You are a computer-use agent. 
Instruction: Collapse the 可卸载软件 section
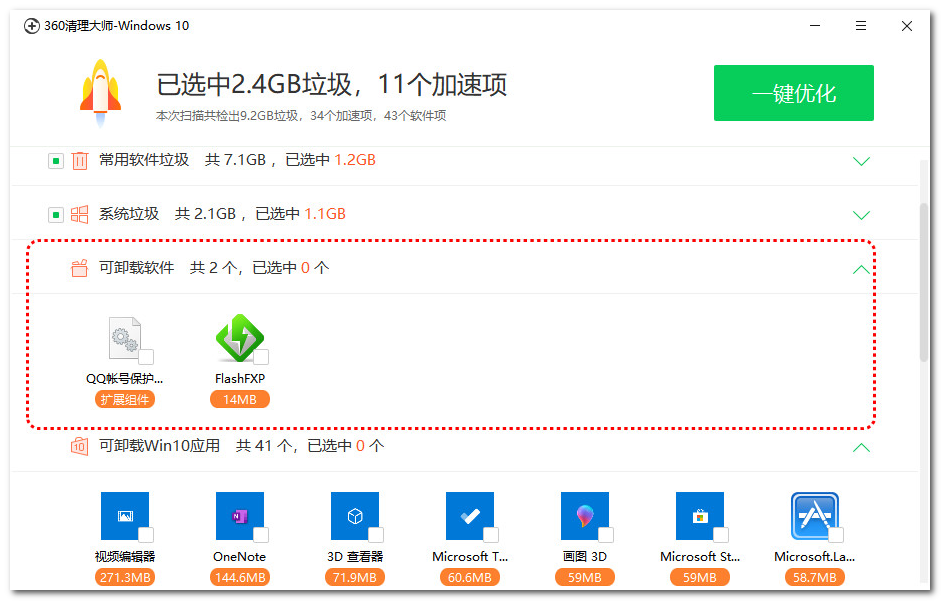[861, 268]
